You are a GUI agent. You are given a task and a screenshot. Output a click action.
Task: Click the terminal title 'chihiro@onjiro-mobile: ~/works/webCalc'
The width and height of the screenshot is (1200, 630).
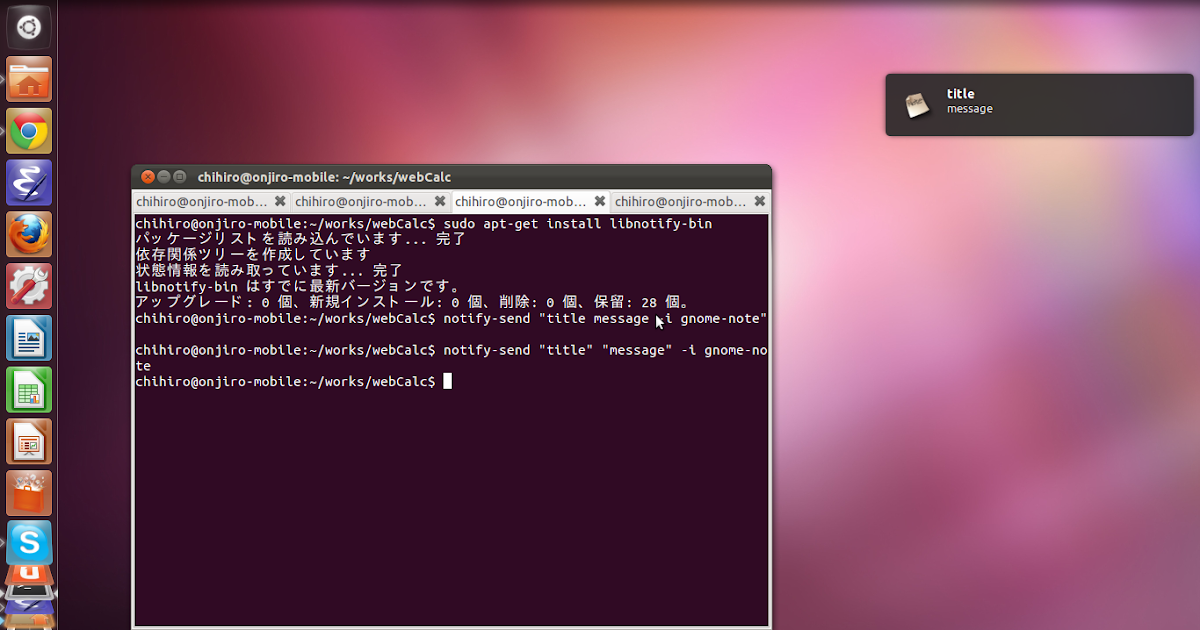point(325,177)
